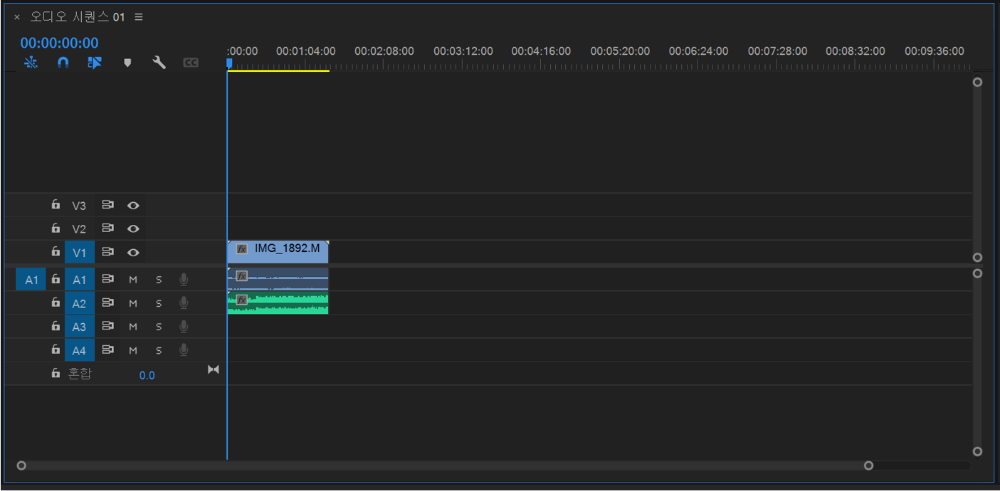Toggle lock on 혼합 mix track

click(x=56, y=373)
